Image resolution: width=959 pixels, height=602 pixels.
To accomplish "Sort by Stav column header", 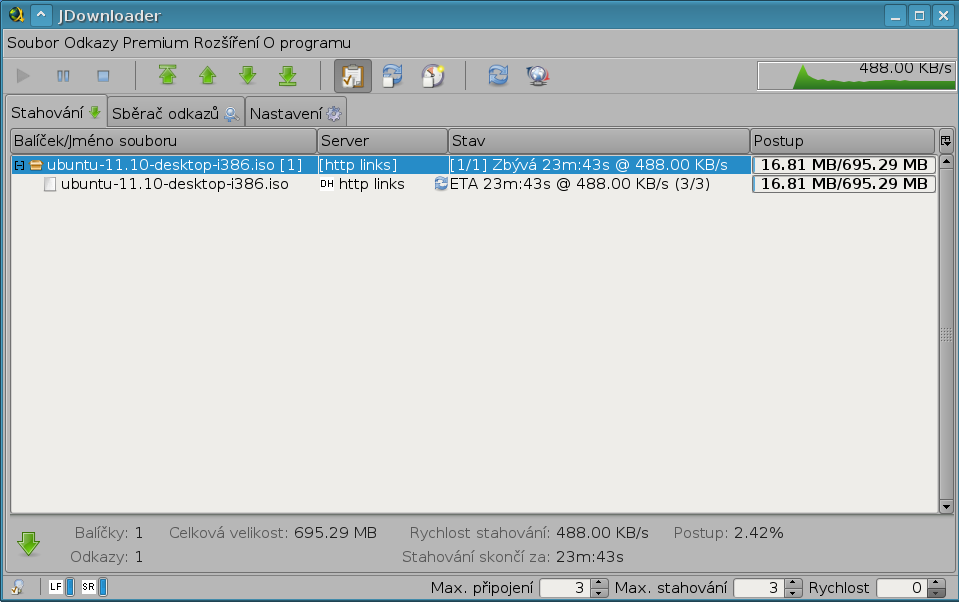I will [x=599, y=141].
